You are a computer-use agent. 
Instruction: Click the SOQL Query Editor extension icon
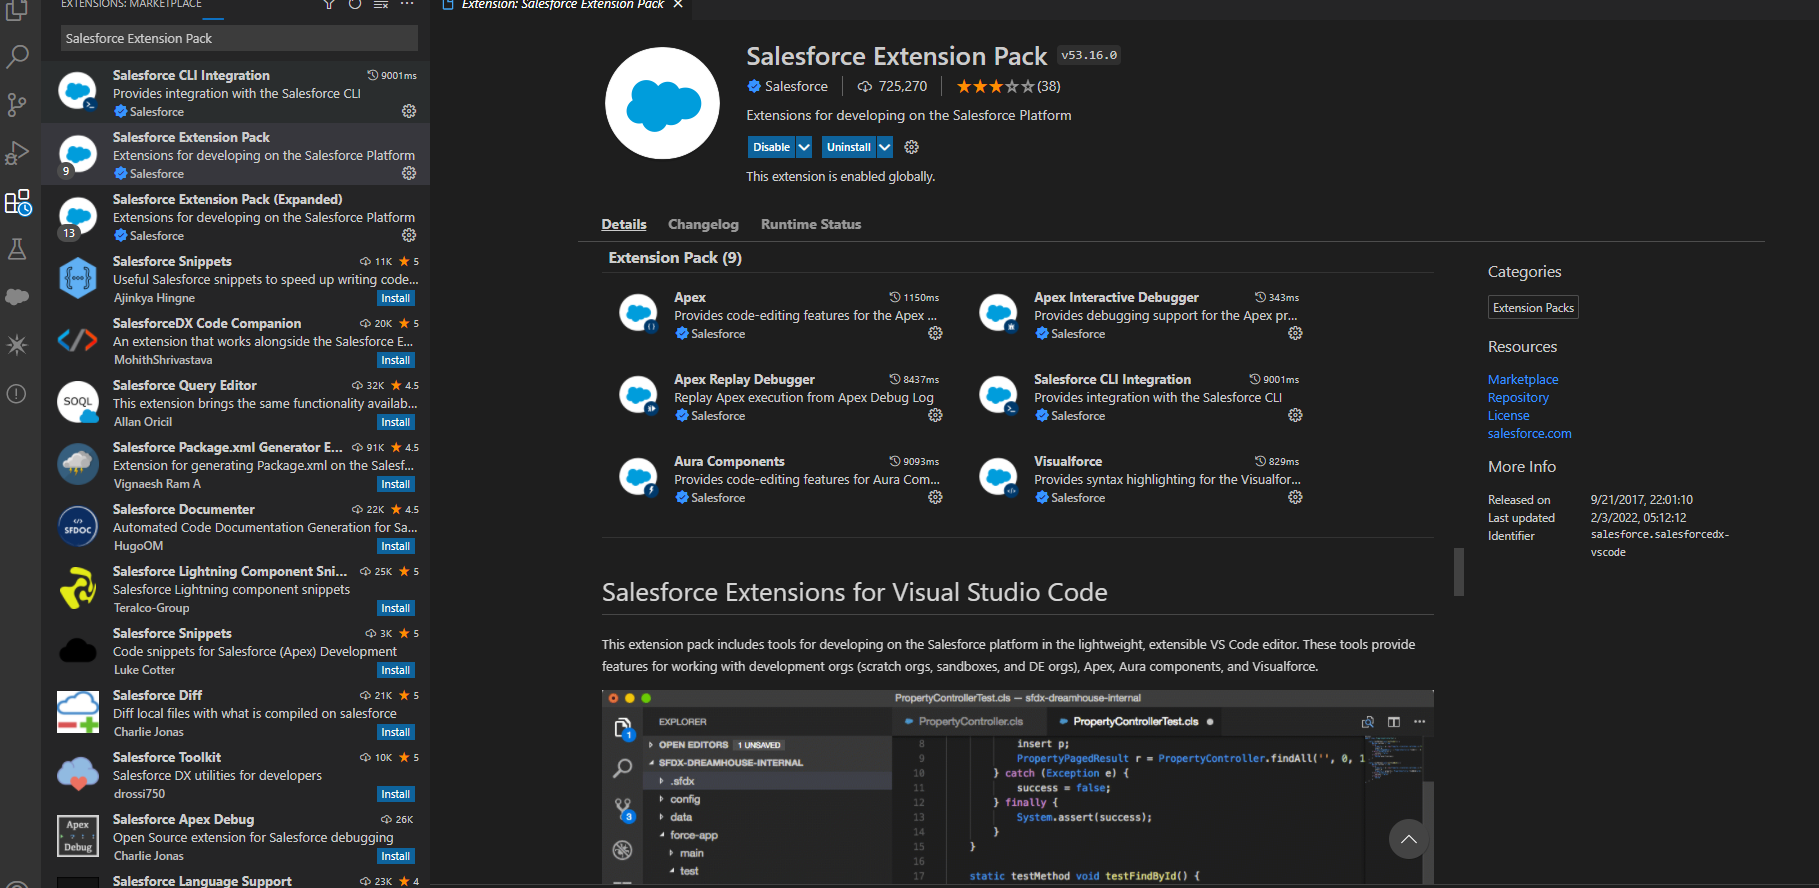click(x=78, y=402)
